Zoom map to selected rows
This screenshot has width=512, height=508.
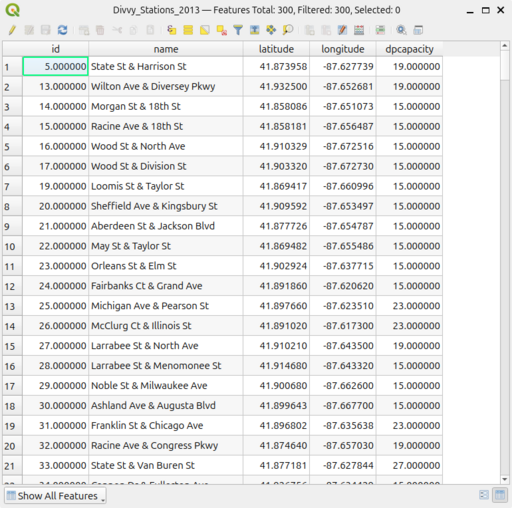coord(288,30)
